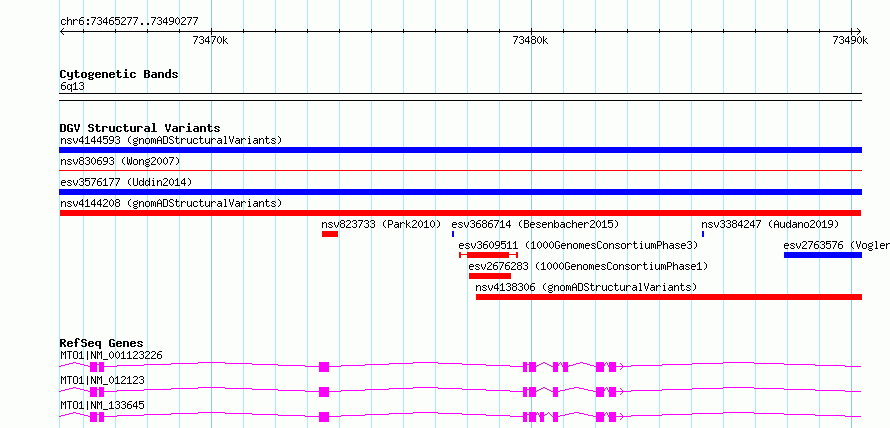
Task: Click the leftmost exon pair of NM_012123
Action: 97,392
